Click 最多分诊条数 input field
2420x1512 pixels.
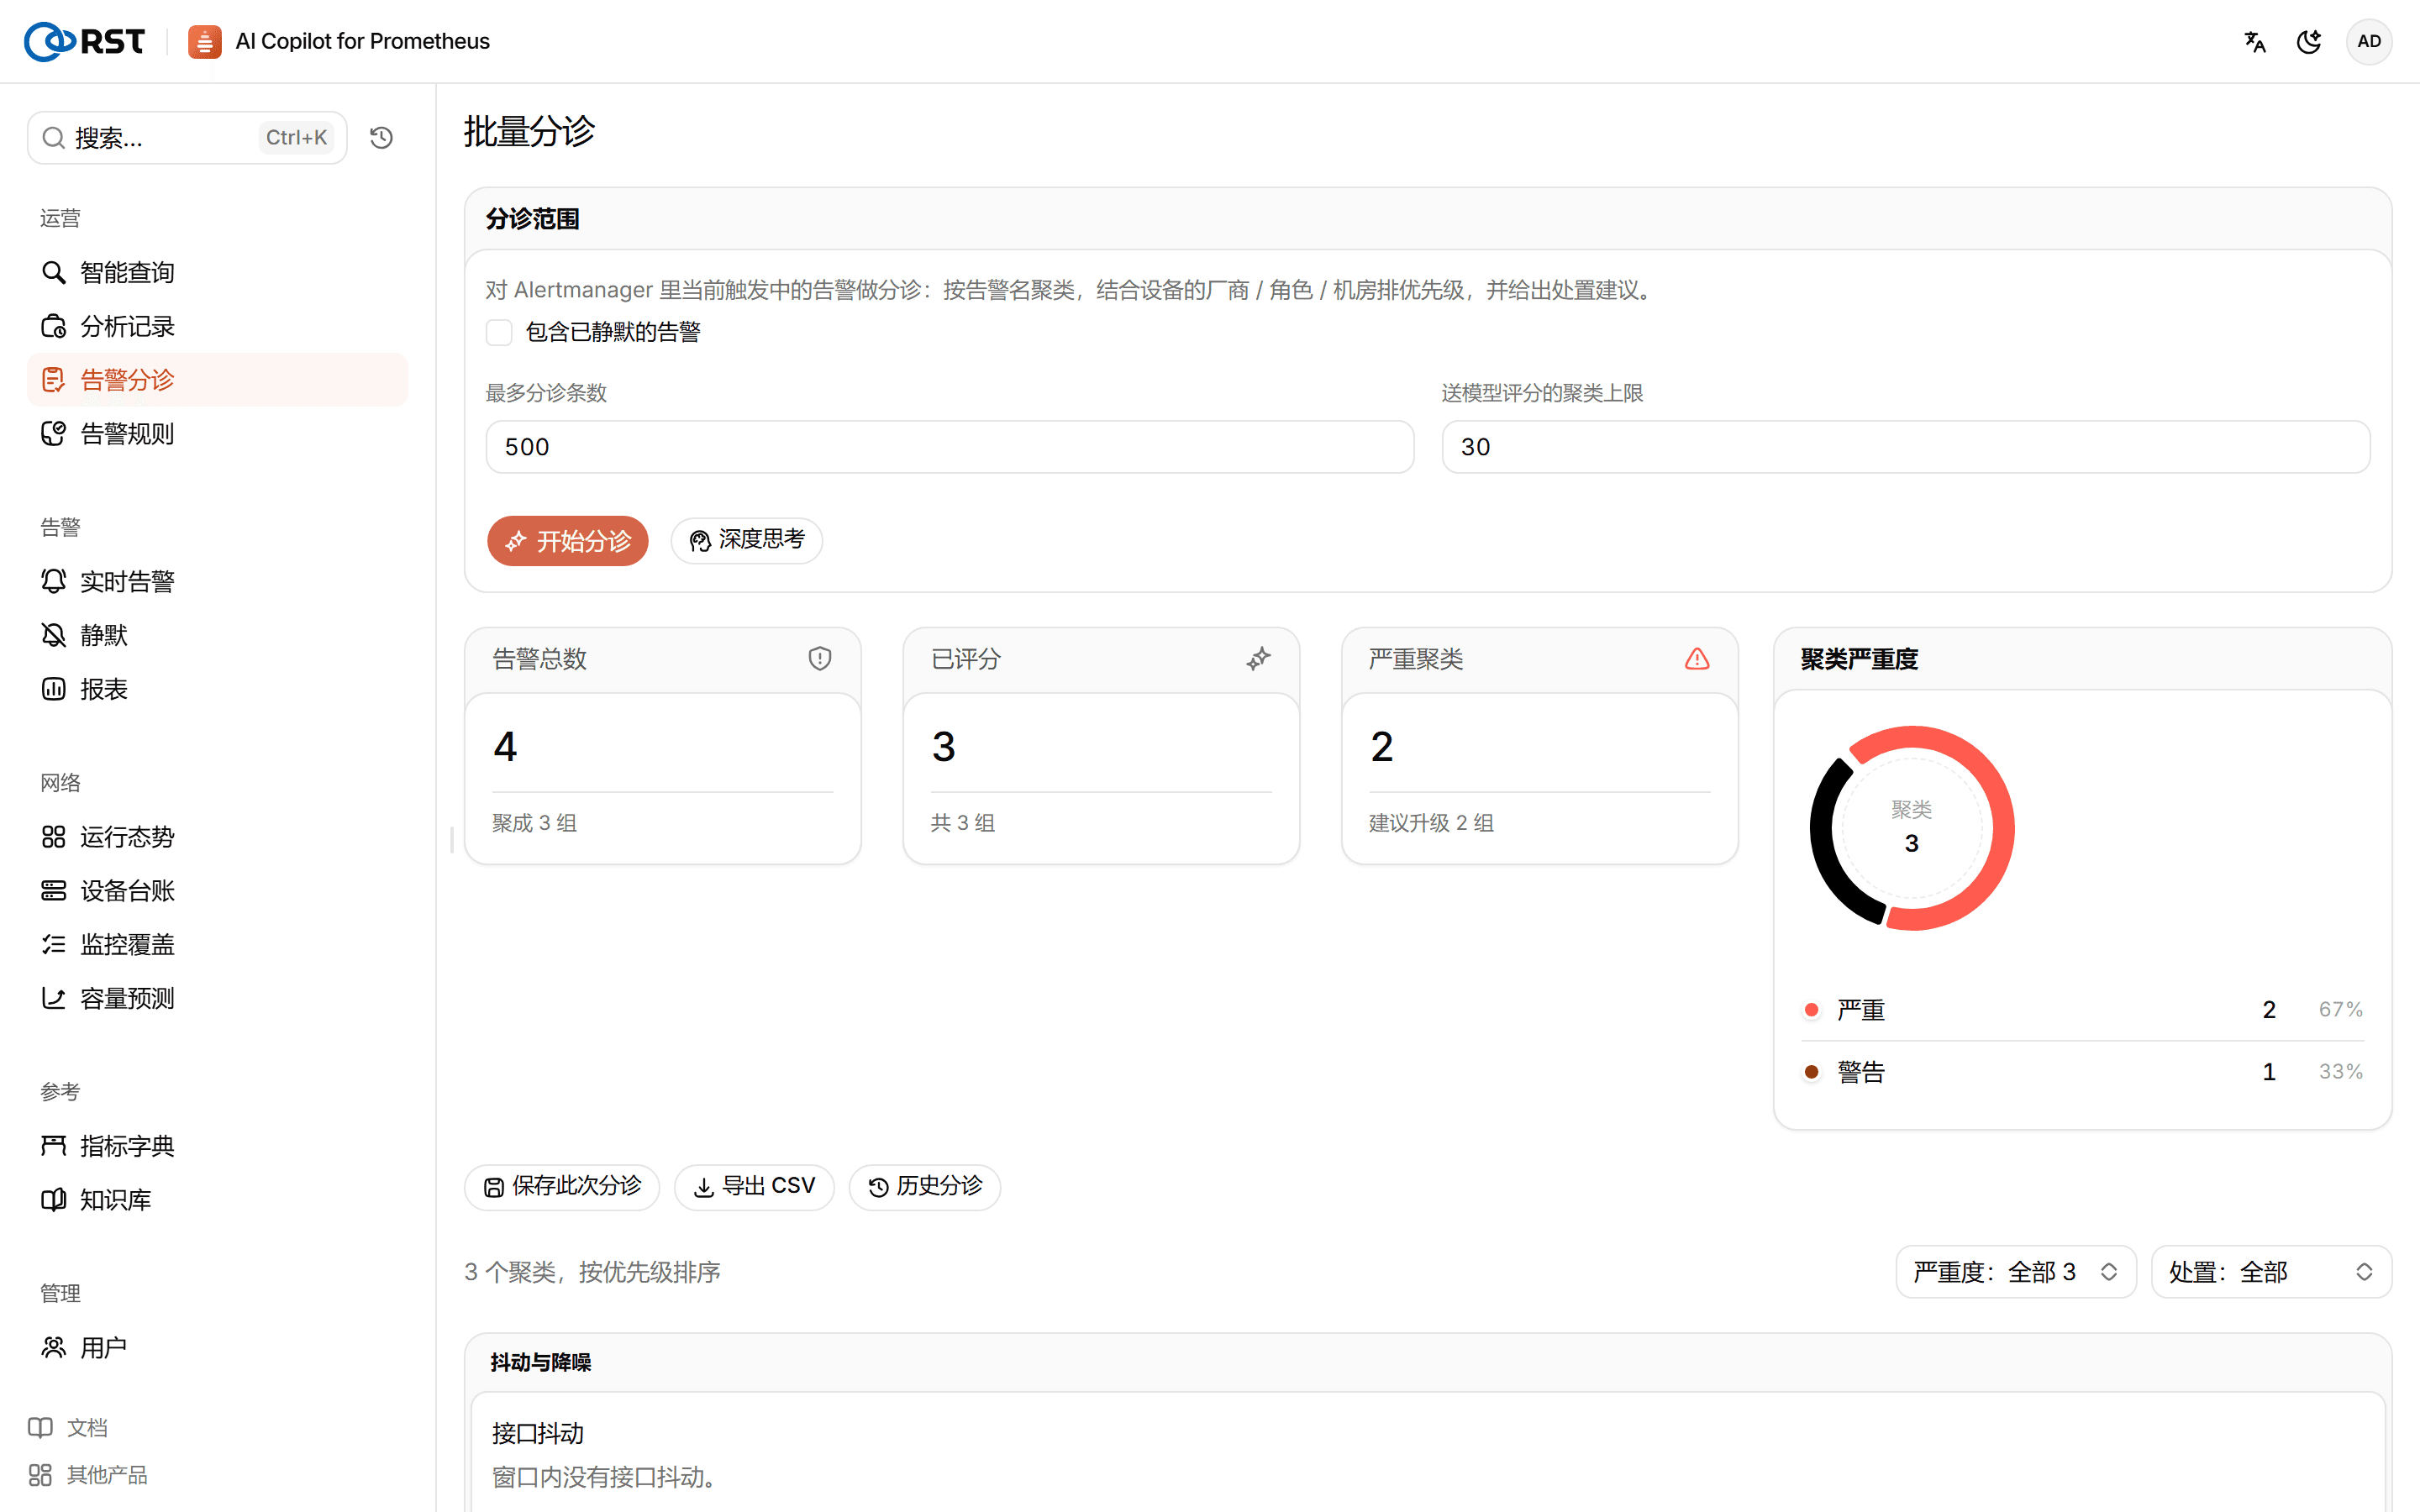coord(949,447)
